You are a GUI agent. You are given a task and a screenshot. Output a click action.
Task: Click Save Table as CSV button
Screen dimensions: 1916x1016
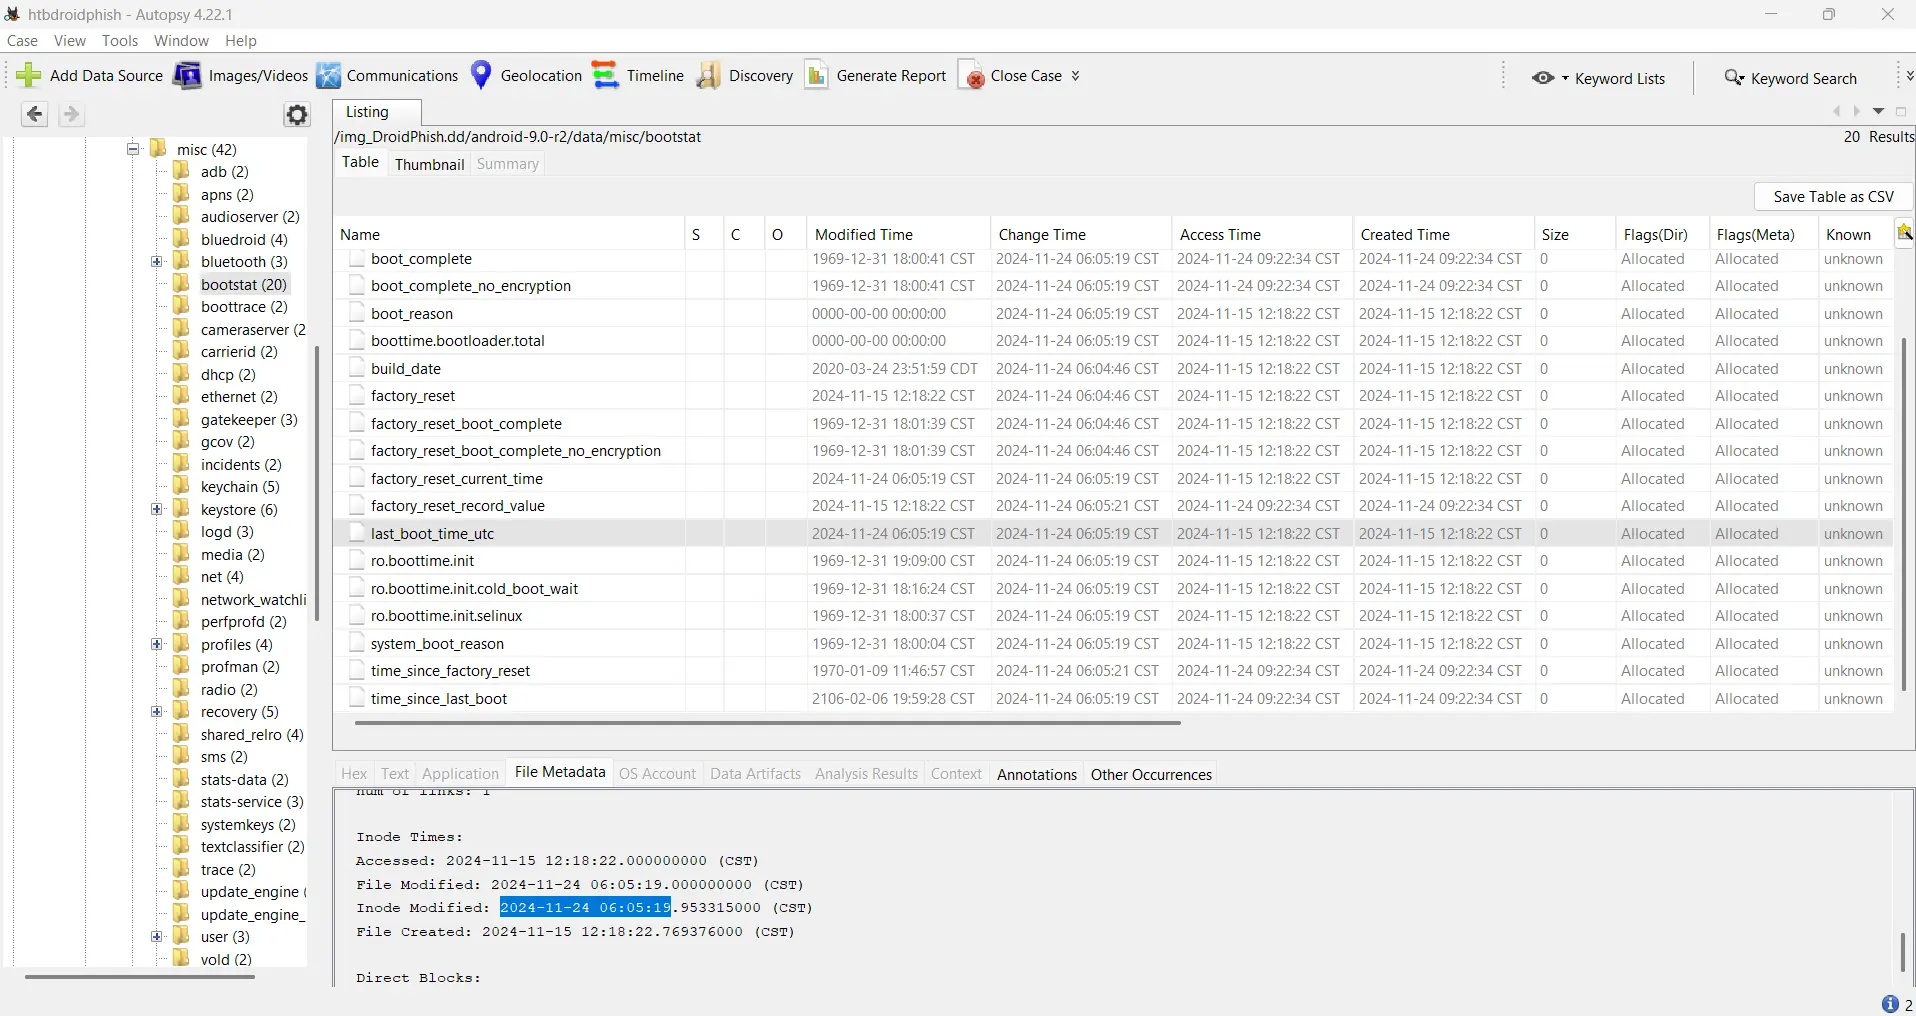click(x=1833, y=197)
